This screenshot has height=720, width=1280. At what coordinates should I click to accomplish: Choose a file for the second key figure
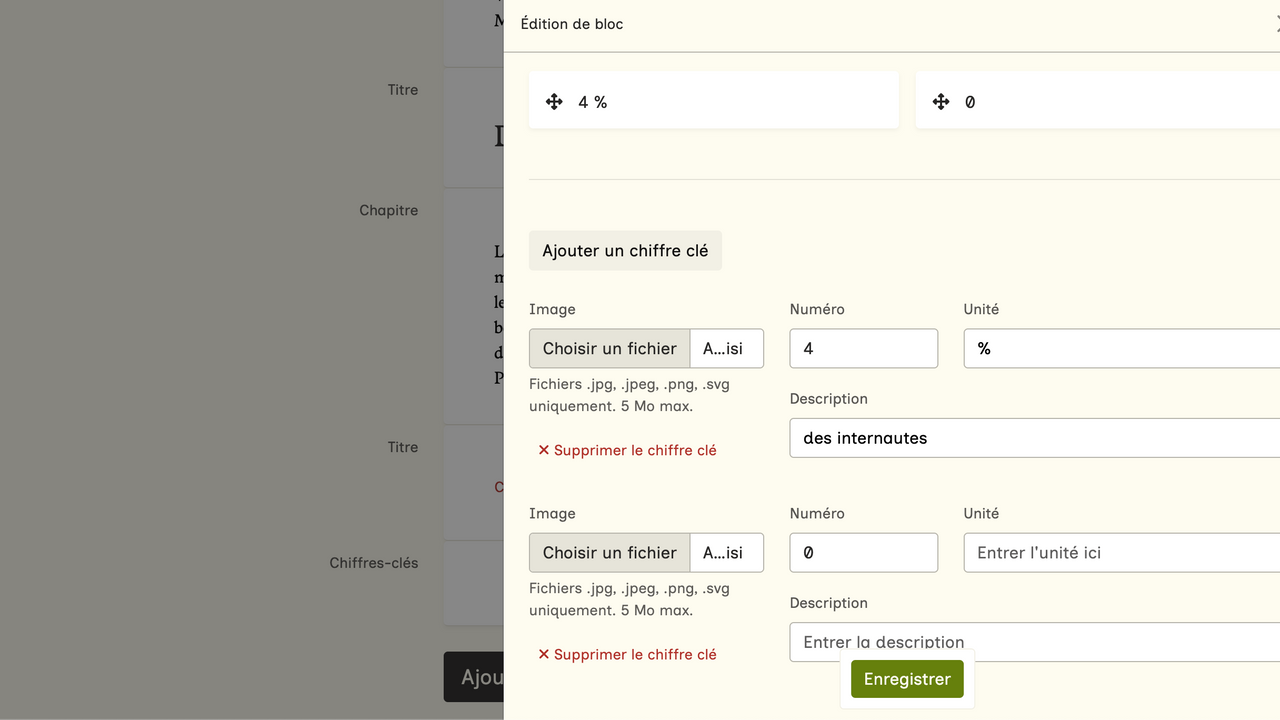click(x=610, y=553)
